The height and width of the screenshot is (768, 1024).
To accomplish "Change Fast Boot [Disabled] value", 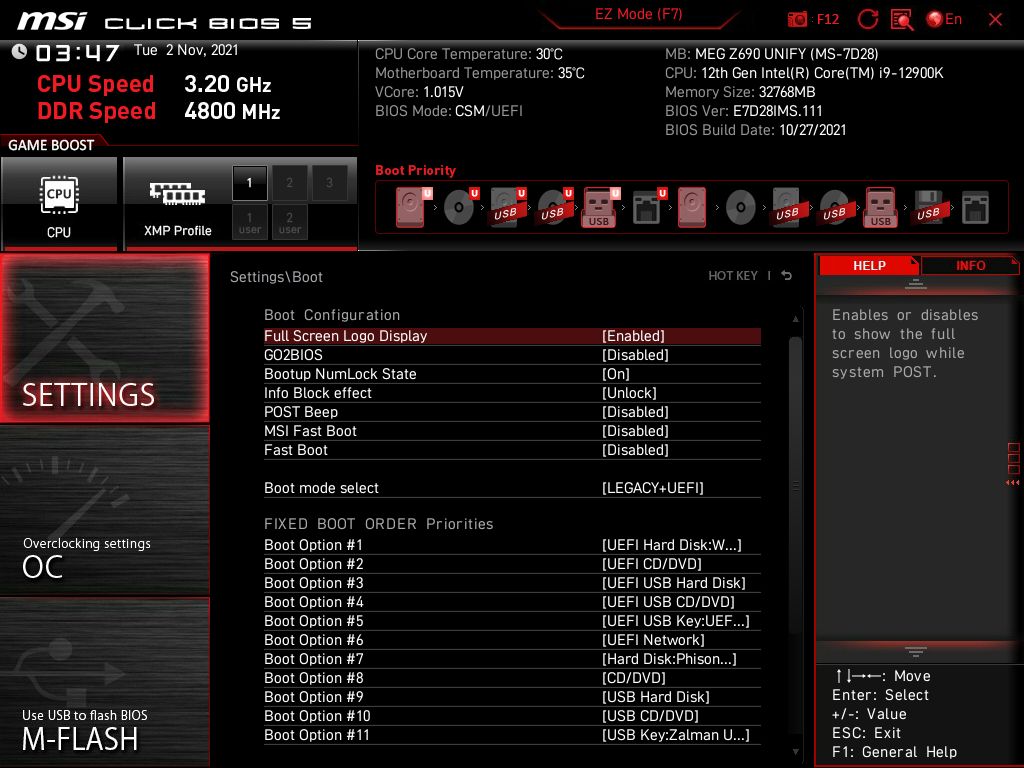I will tap(635, 449).
